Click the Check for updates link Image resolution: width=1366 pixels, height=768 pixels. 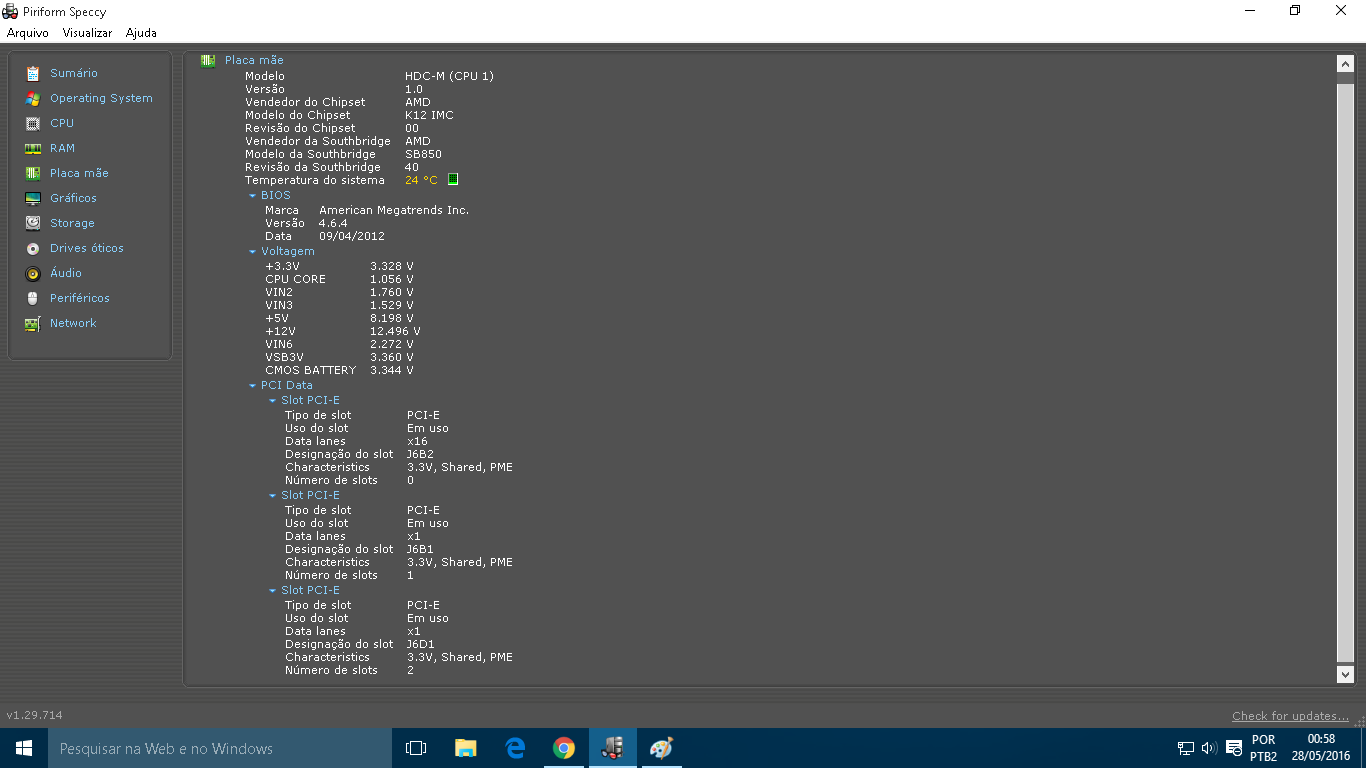coord(1290,716)
